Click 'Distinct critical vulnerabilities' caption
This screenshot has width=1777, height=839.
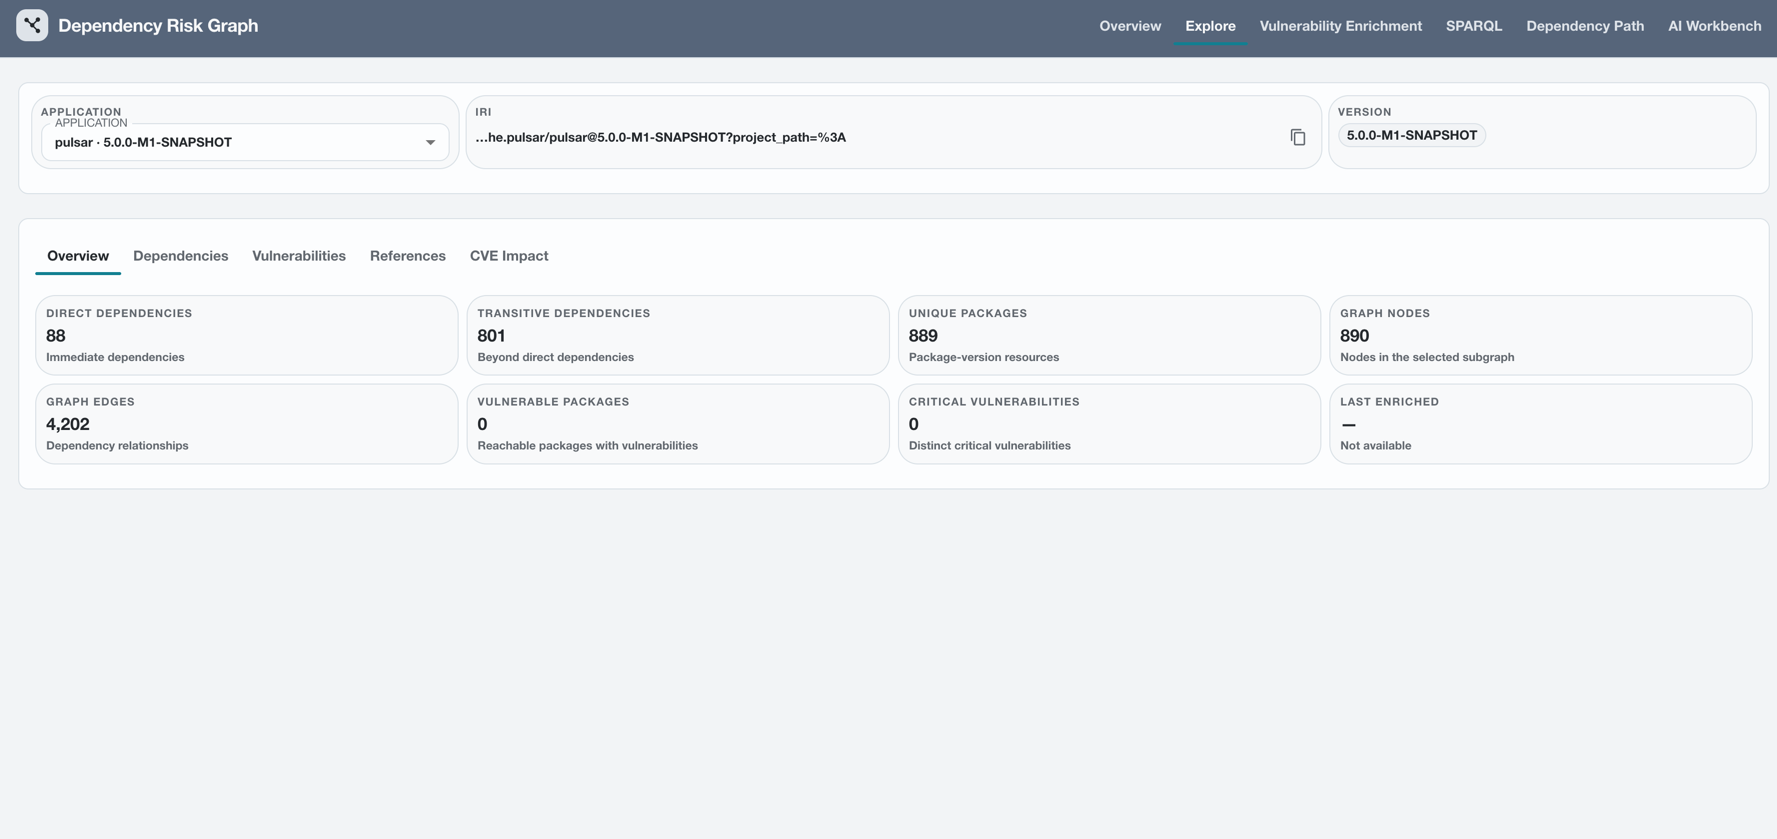coord(989,446)
